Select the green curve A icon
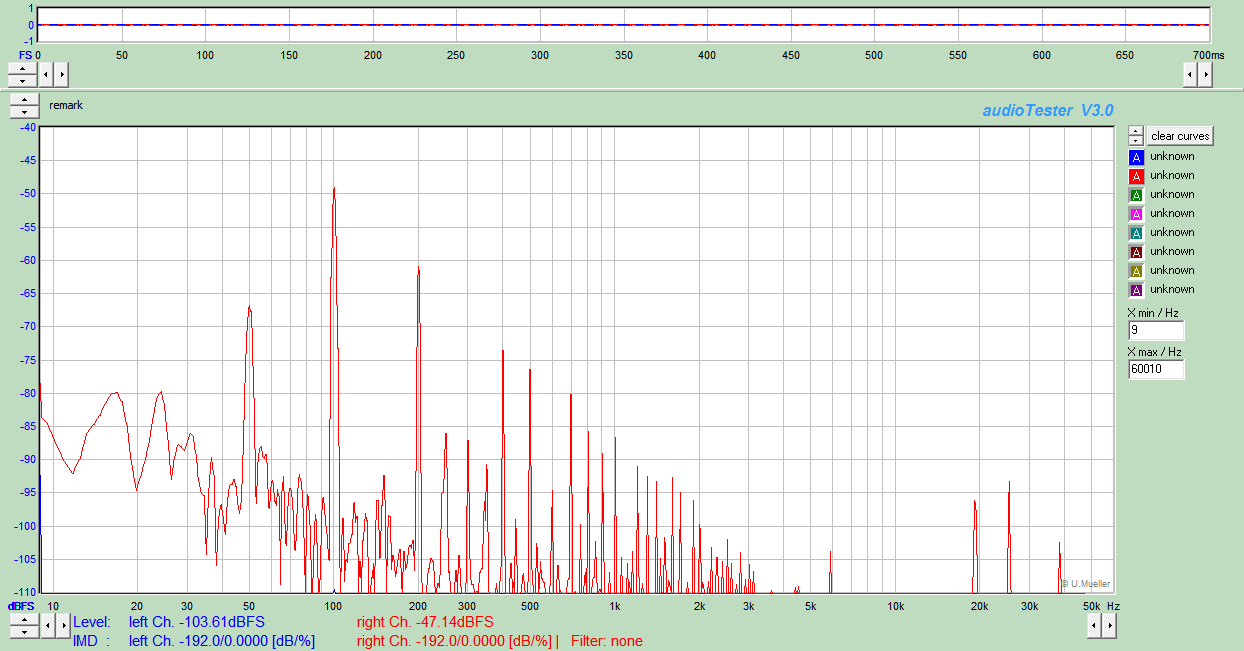 [1136, 195]
